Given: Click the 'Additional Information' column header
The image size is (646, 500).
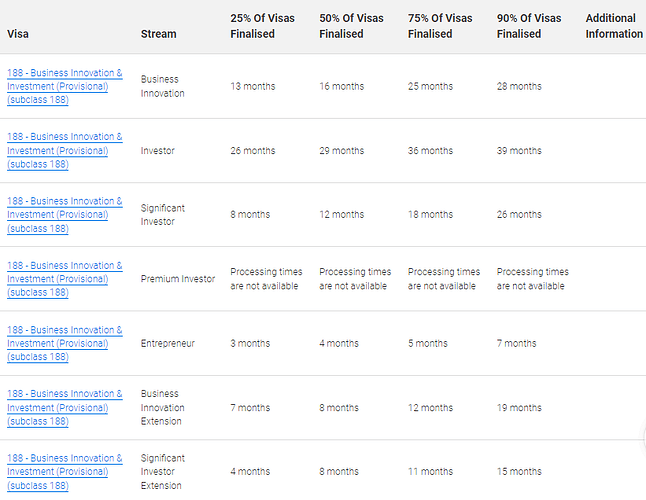Looking at the screenshot, I should pyautogui.click(x=614, y=26).
